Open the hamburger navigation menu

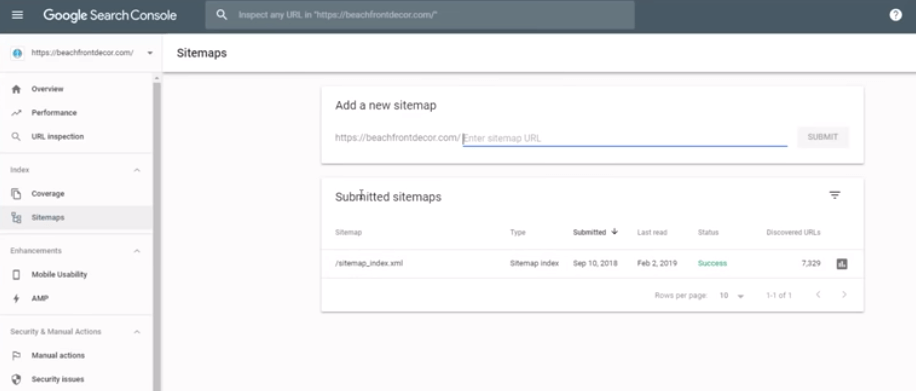pos(18,15)
